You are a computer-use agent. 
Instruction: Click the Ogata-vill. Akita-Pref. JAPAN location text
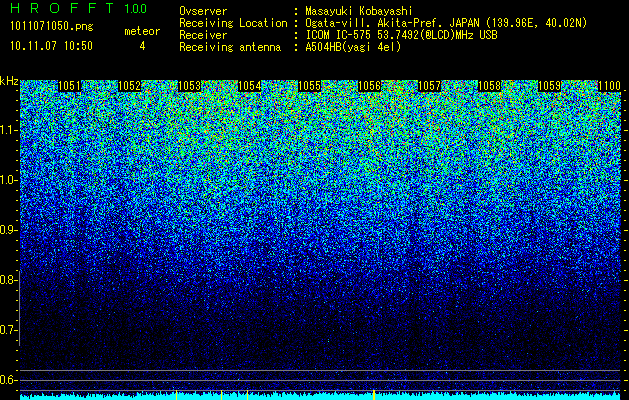click(446, 23)
